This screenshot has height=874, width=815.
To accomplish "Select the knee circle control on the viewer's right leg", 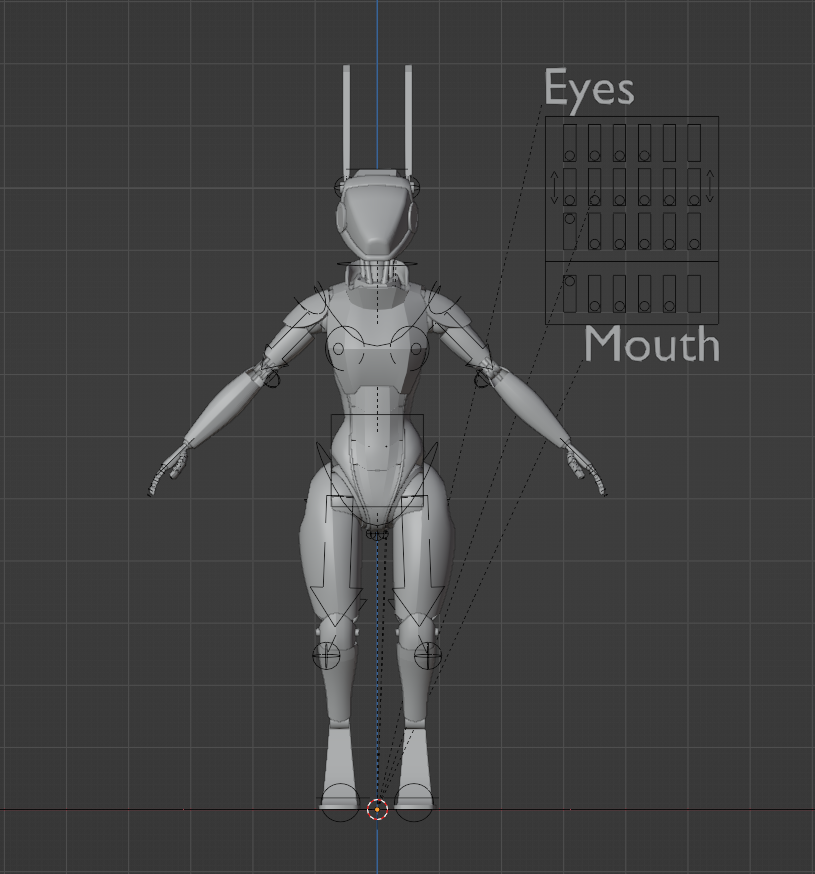I will 428,655.
